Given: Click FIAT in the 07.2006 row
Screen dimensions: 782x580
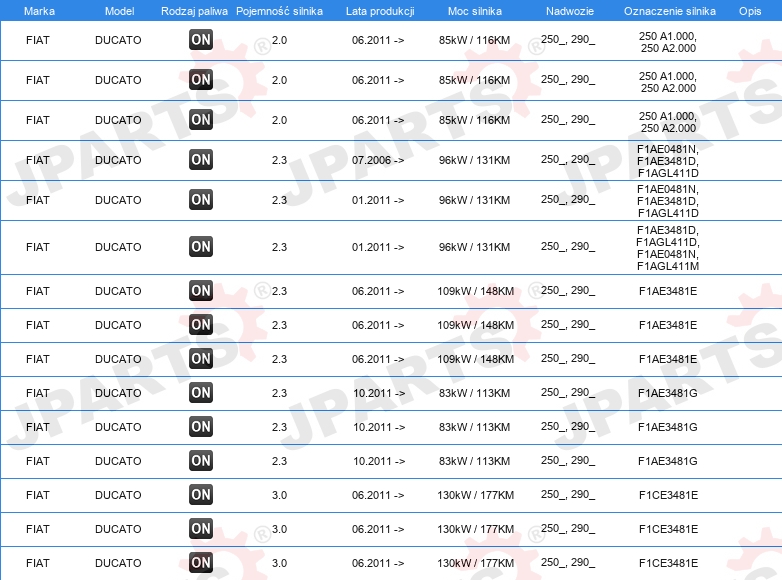Looking at the screenshot, I should 38,160.
